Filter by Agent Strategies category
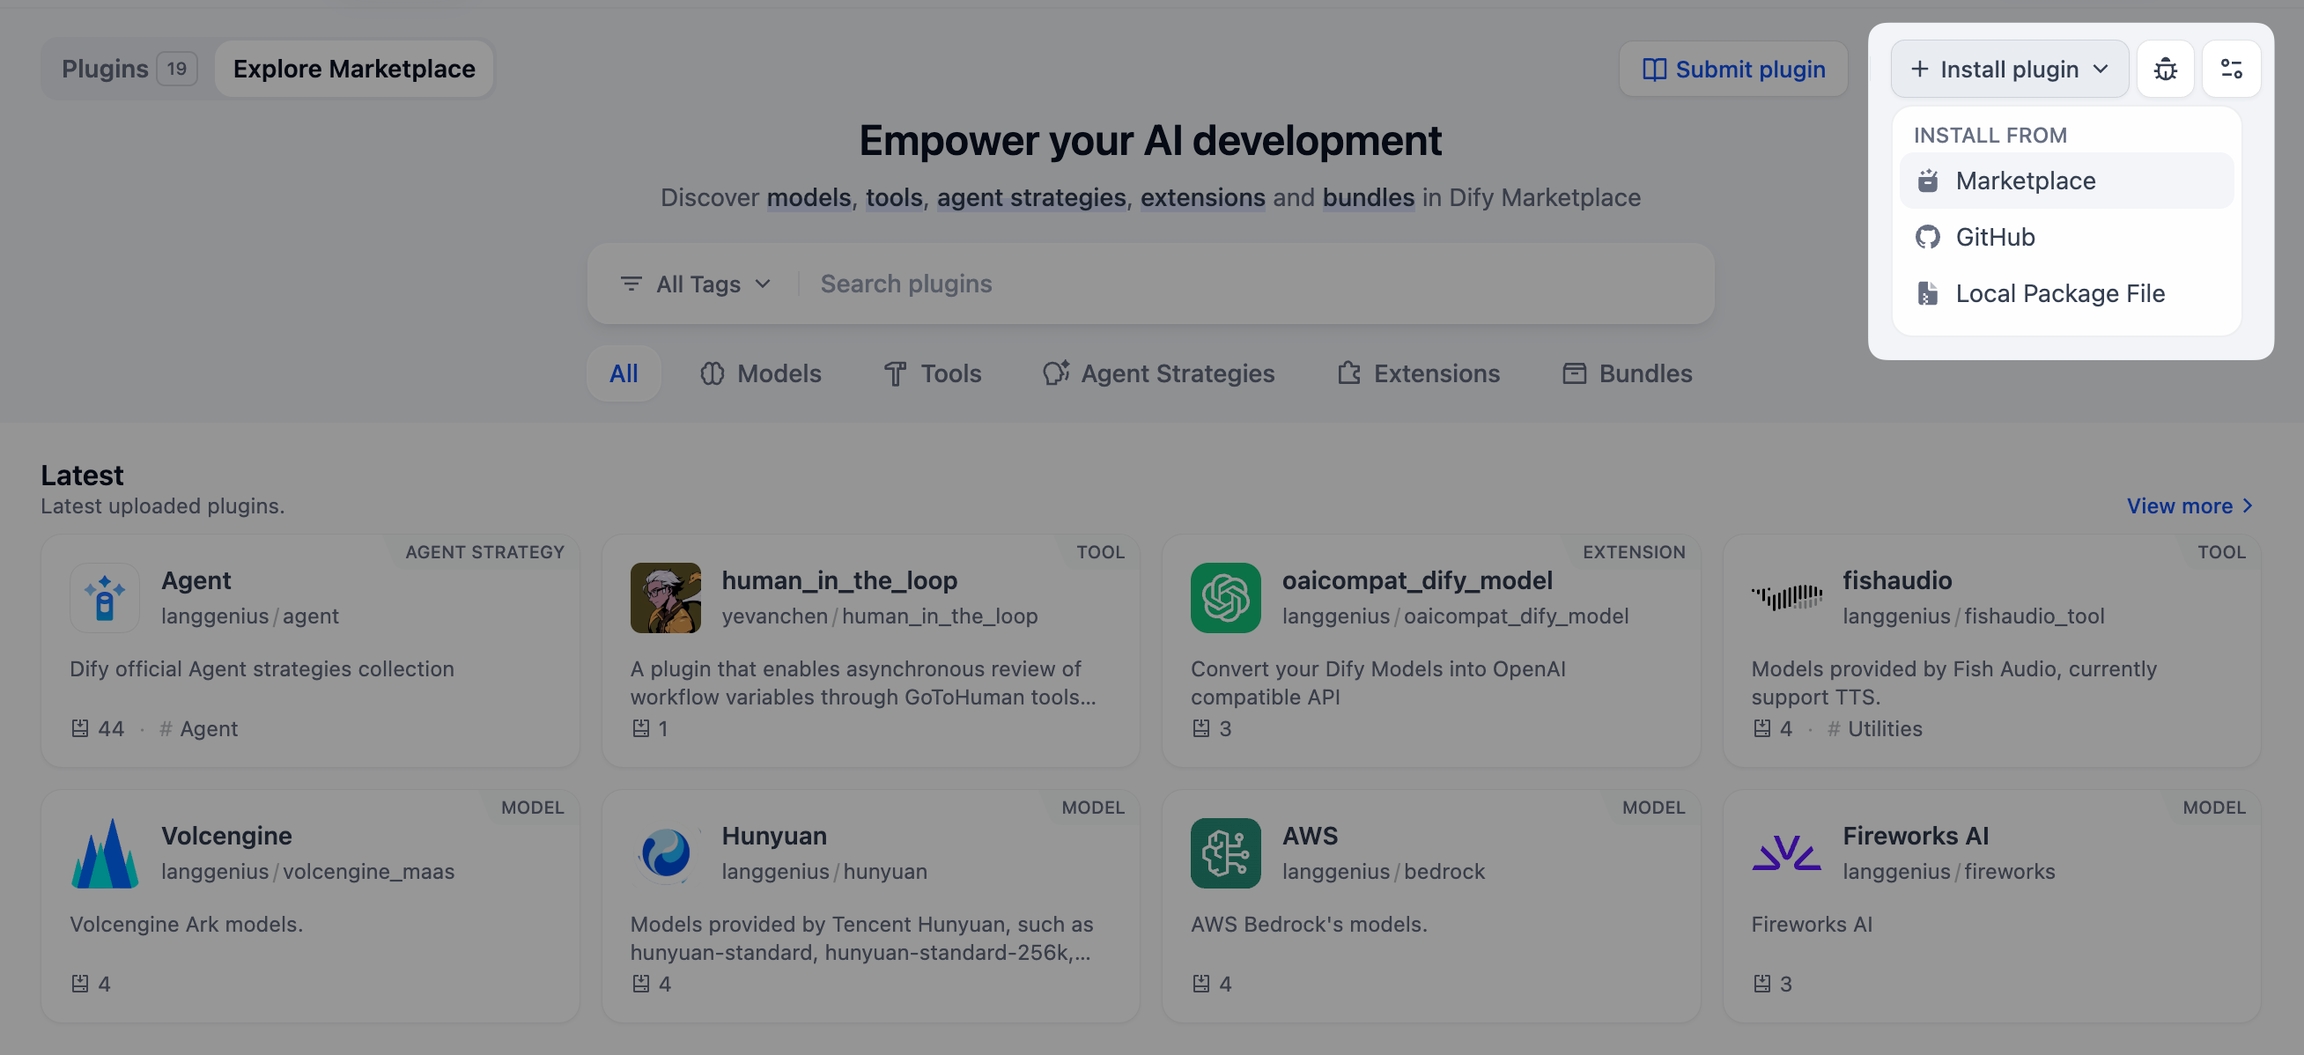The height and width of the screenshot is (1055, 2304). pos(1158,374)
